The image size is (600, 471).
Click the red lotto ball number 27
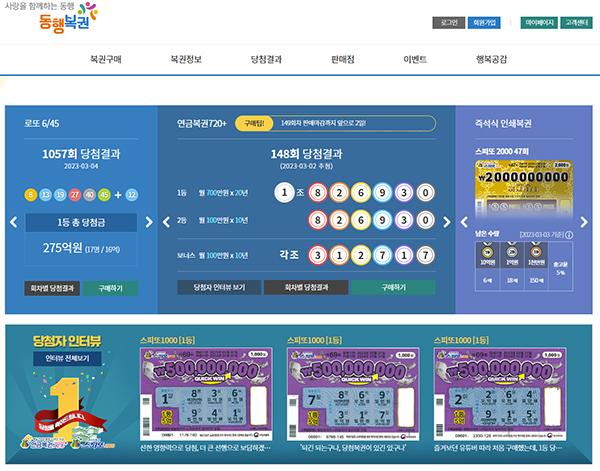point(75,195)
